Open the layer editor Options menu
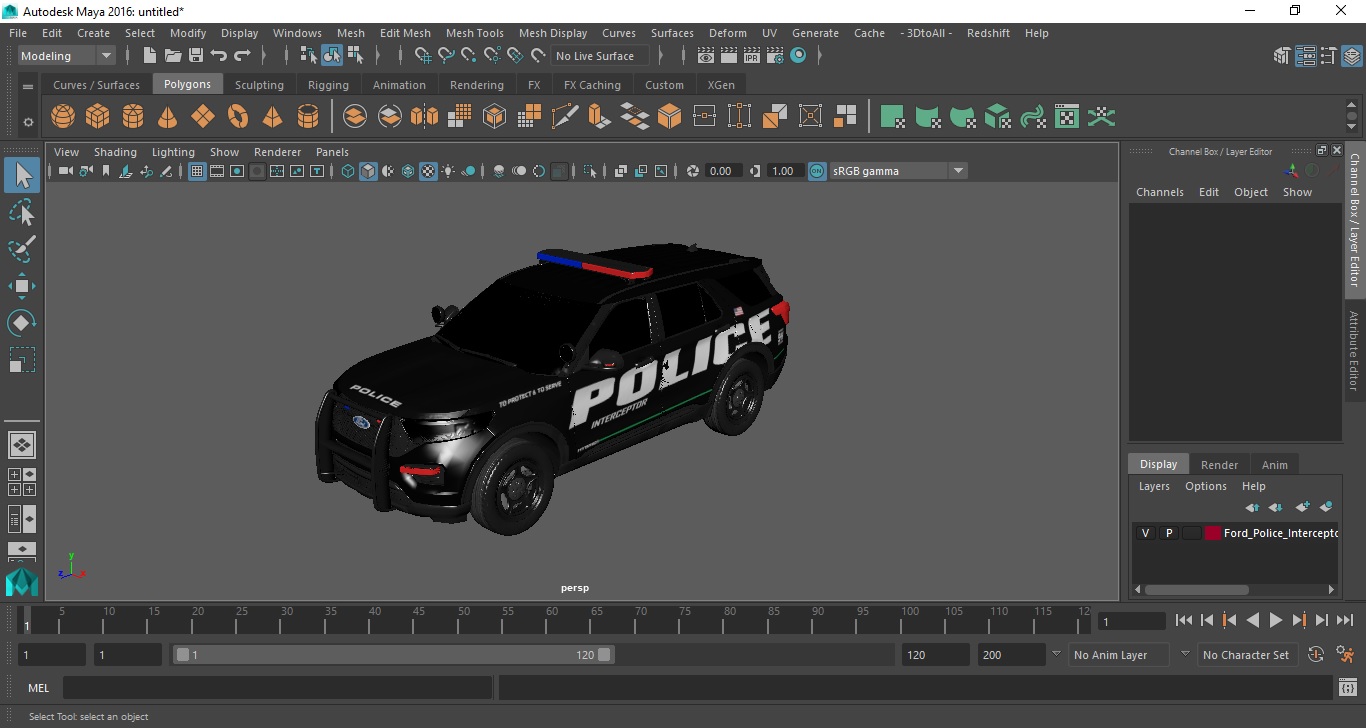This screenshot has width=1366, height=728. click(1205, 486)
